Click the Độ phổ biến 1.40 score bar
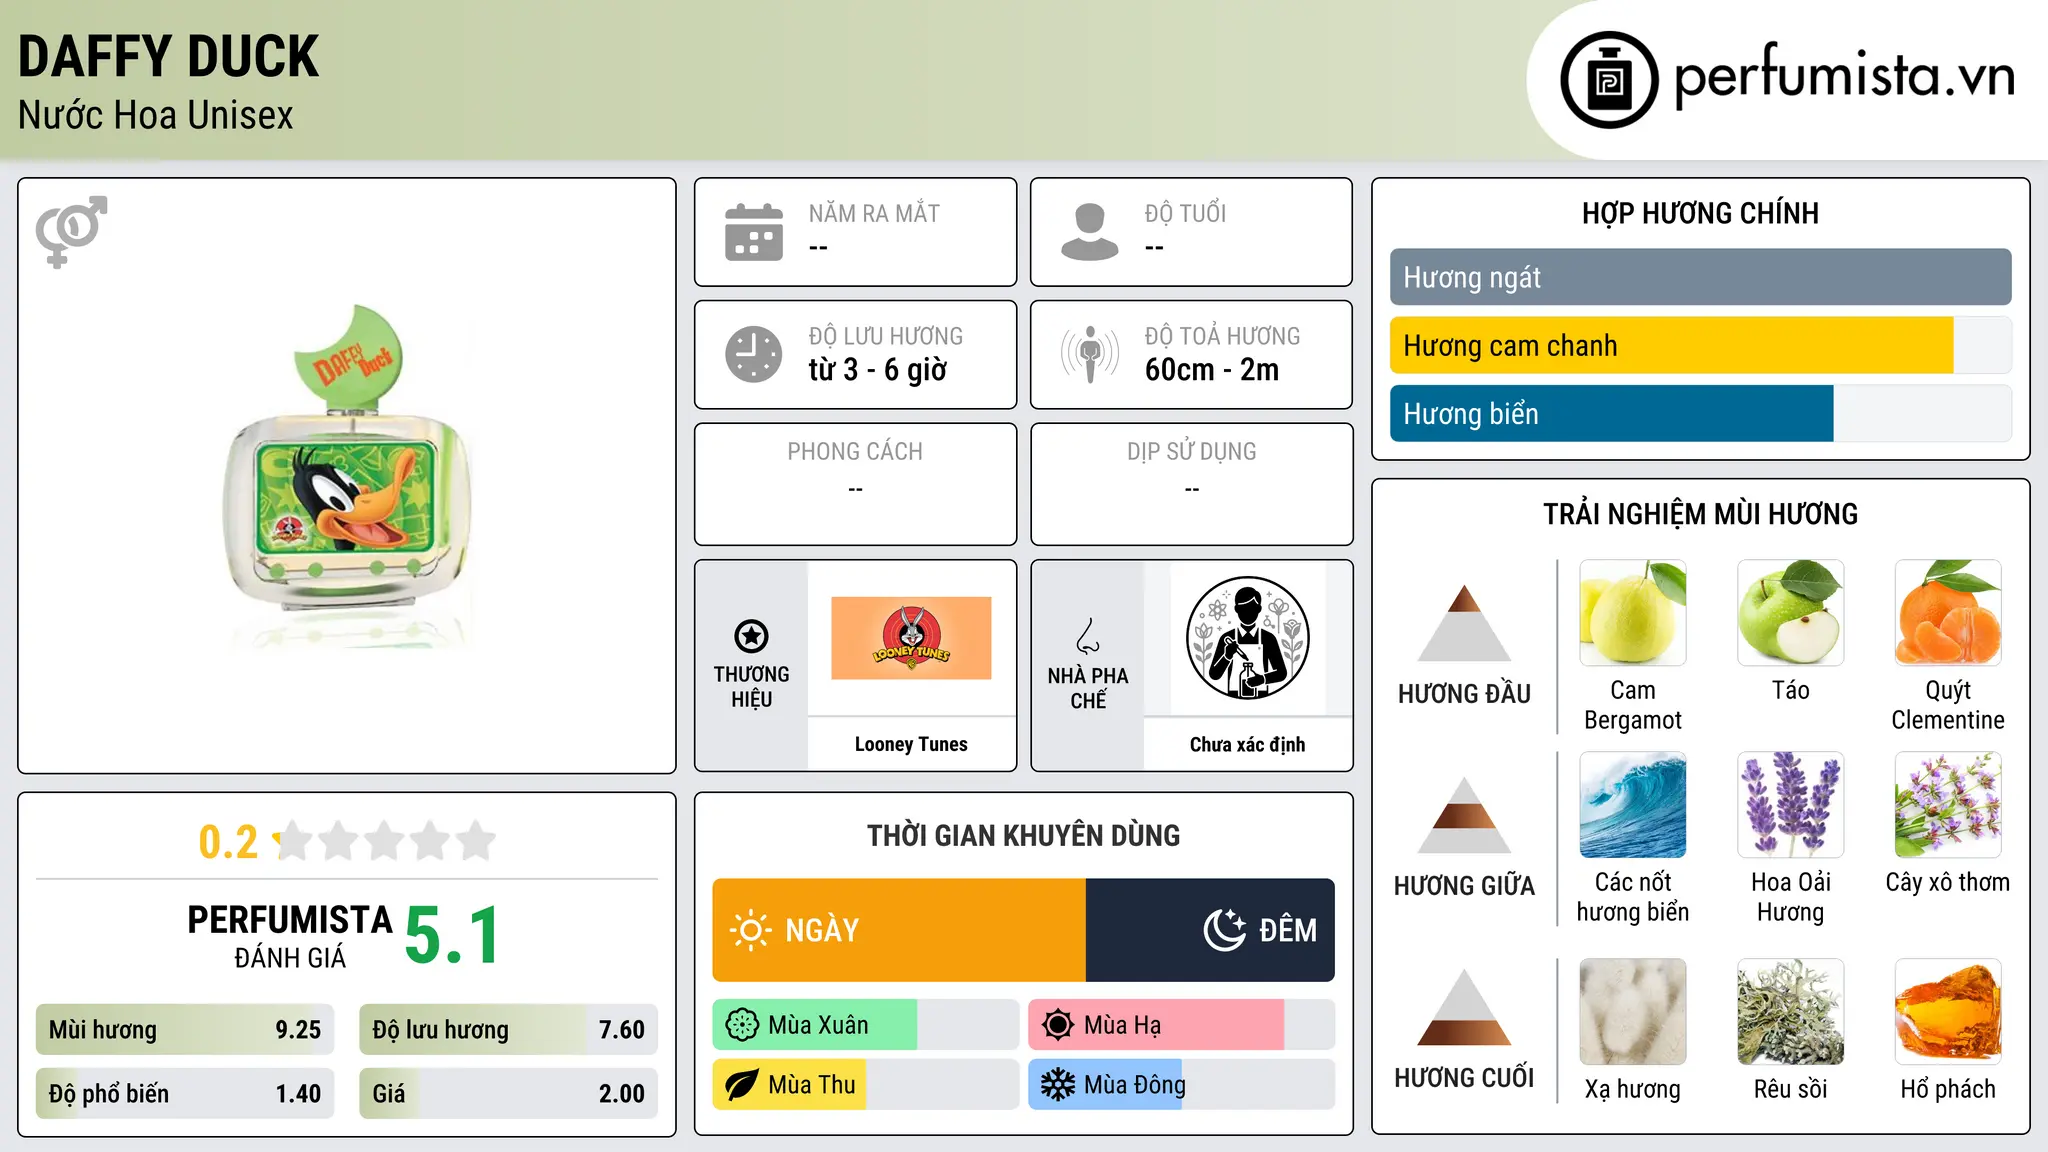2048x1152 pixels. tap(185, 1094)
